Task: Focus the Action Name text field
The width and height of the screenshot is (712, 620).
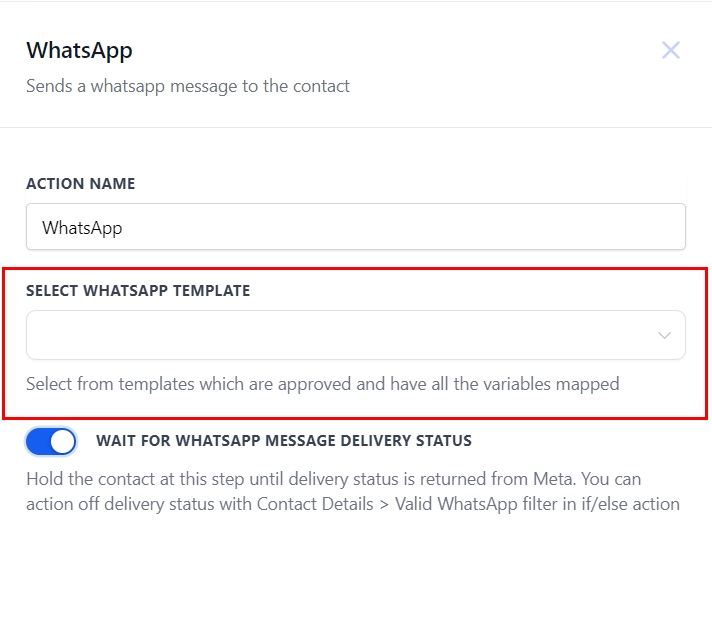Action: [x=355, y=228]
